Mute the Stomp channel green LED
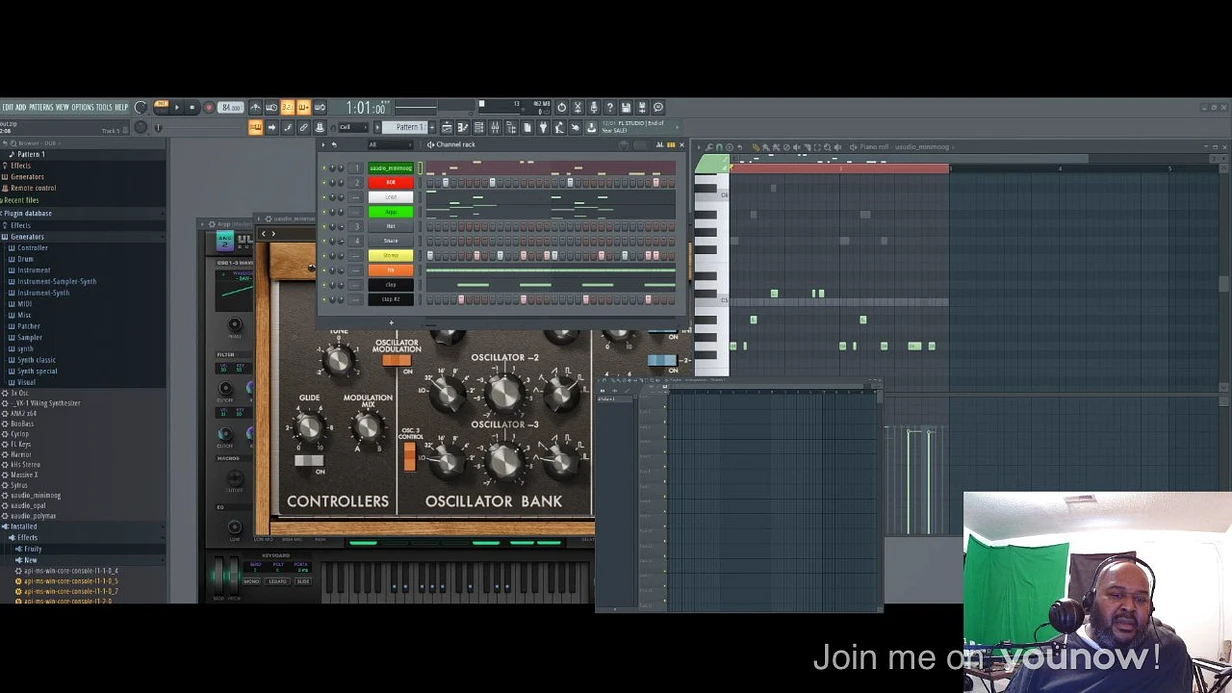This screenshot has width=1232, height=693. (324, 255)
